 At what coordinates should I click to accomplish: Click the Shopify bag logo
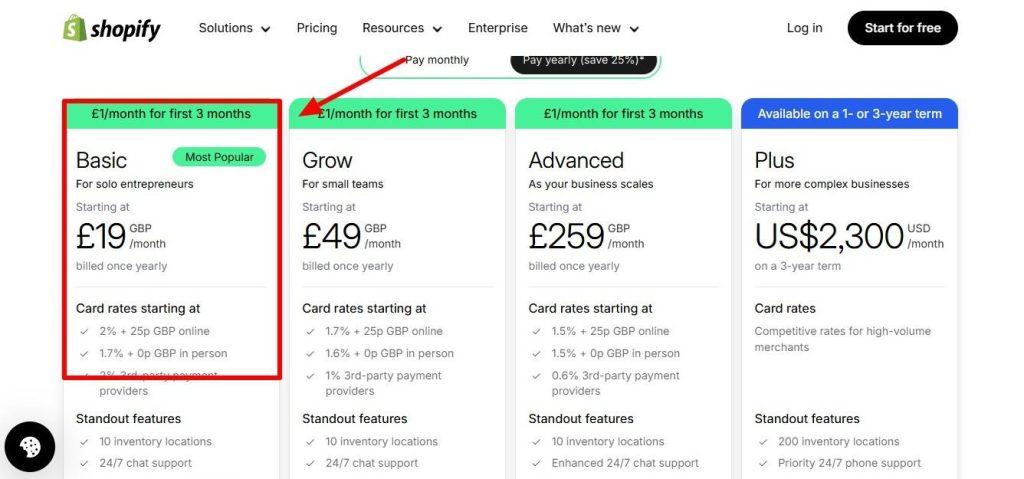point(74,28)
